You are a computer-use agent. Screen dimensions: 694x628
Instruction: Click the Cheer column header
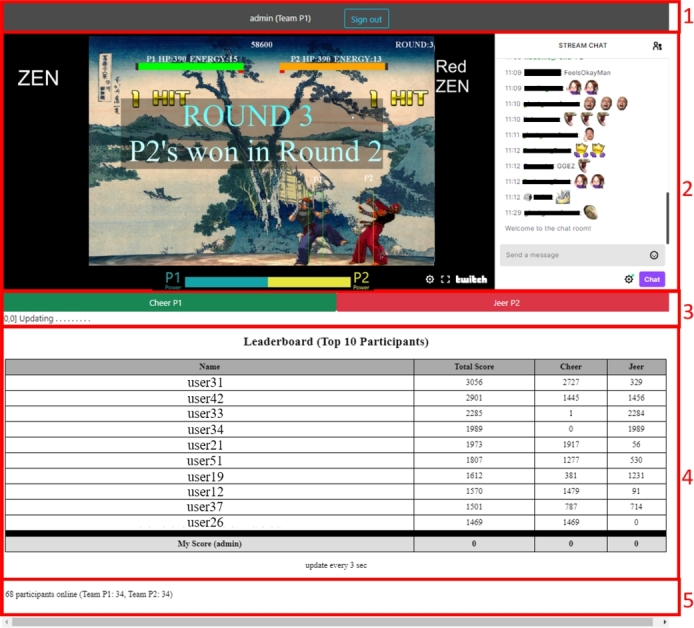click(x=571, y=366)
